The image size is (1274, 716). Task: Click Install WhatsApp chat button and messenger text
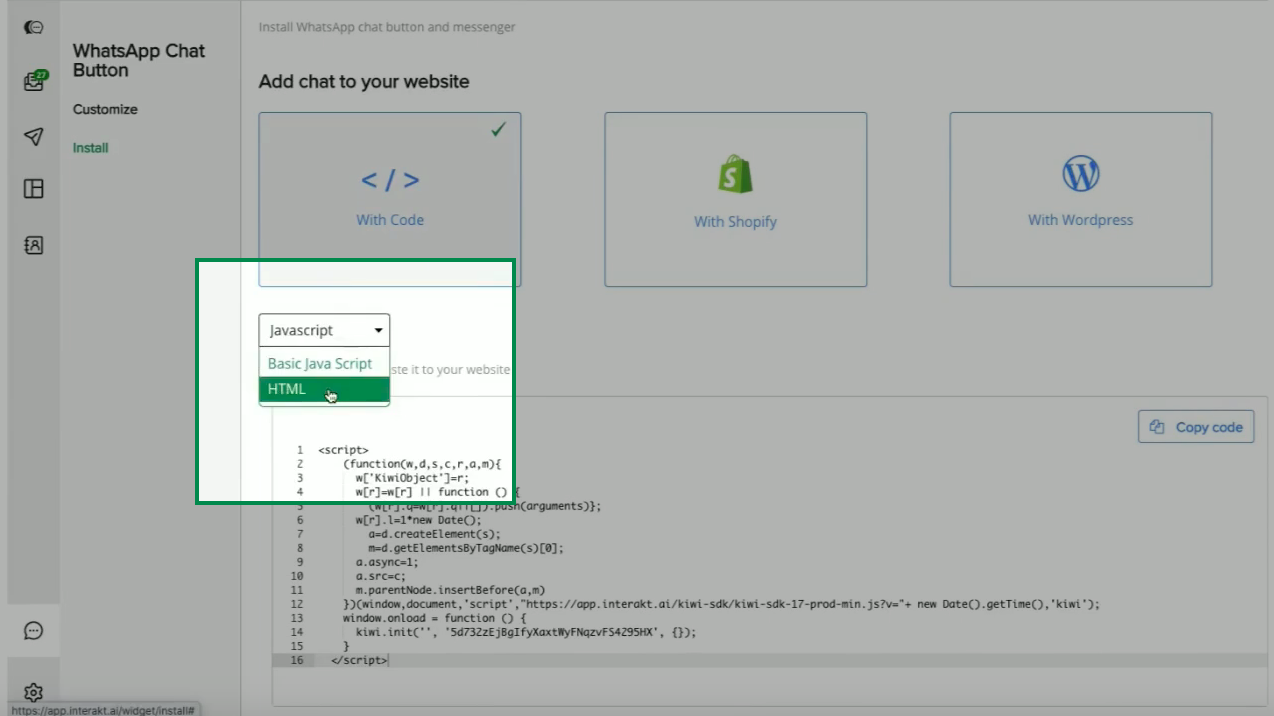(x=387, y=27)
